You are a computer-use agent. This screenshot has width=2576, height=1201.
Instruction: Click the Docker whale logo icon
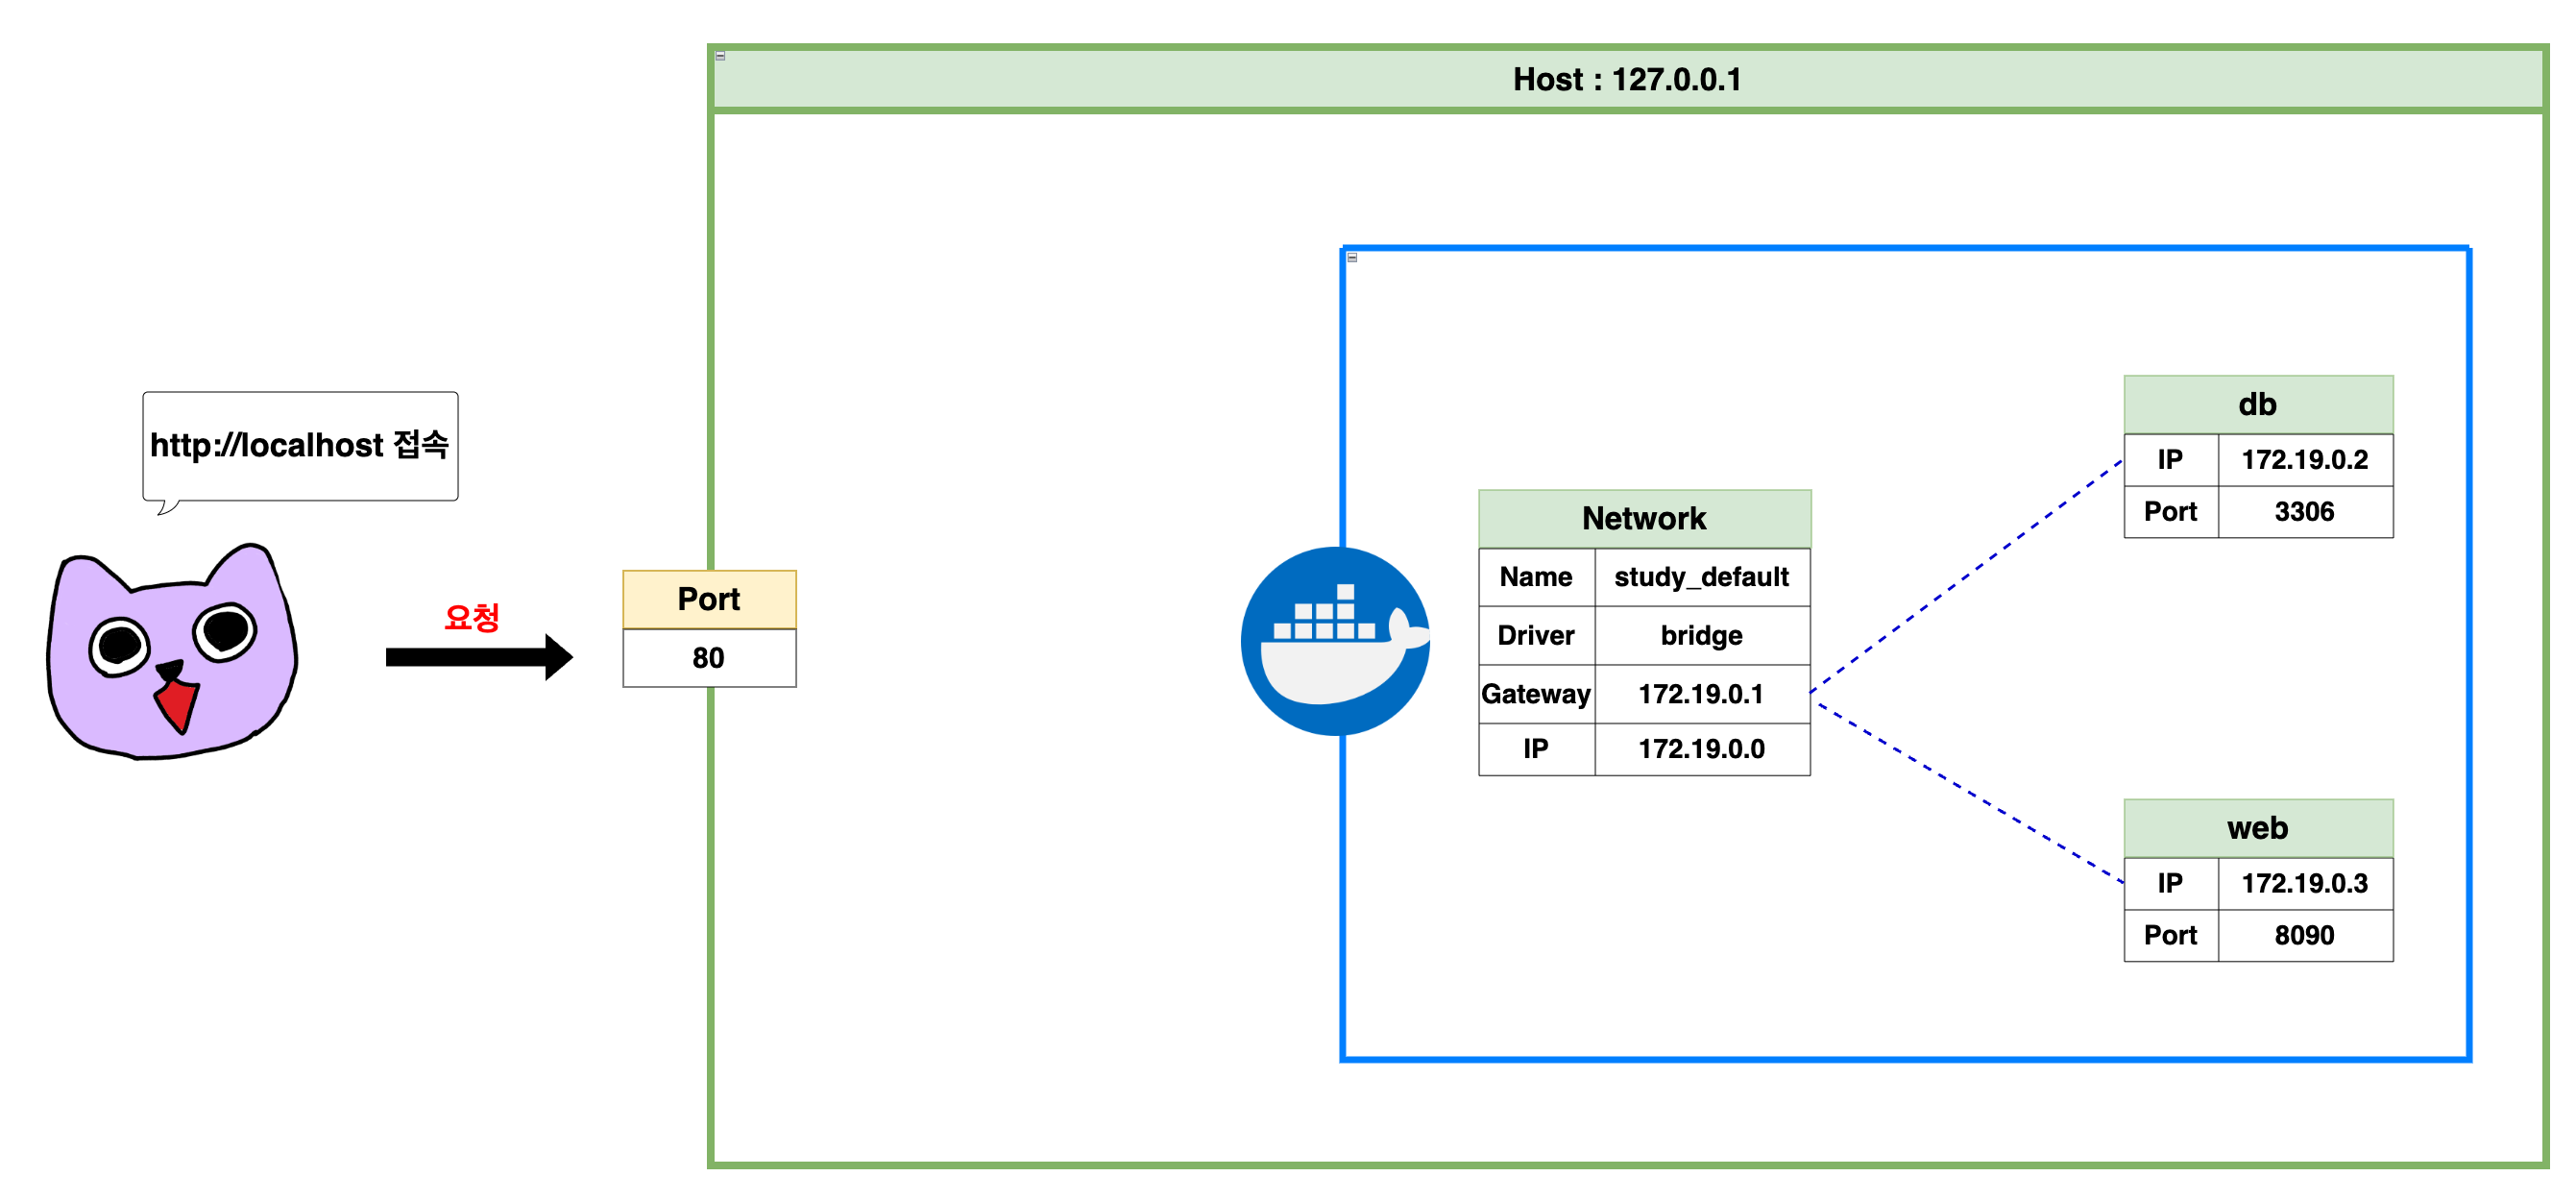[1334, 641]
